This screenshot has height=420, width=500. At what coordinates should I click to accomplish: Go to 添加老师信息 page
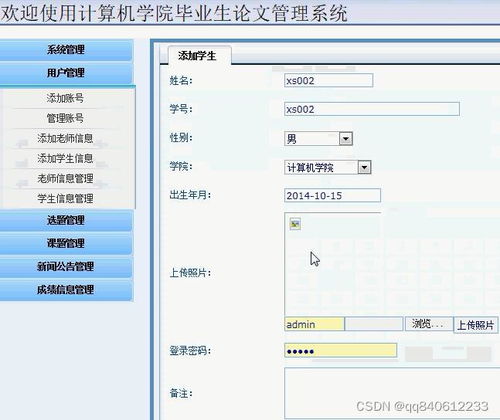(65, 138)
